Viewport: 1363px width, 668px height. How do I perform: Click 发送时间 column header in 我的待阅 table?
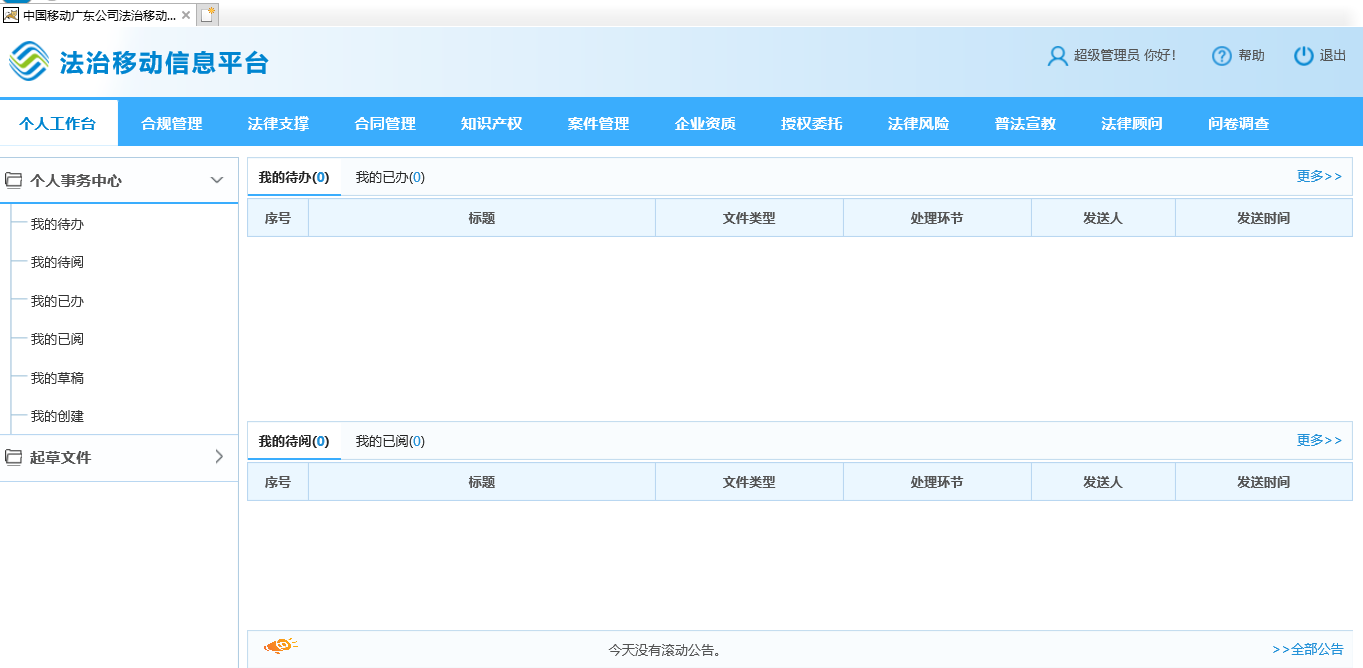(x=1263, y=482)
